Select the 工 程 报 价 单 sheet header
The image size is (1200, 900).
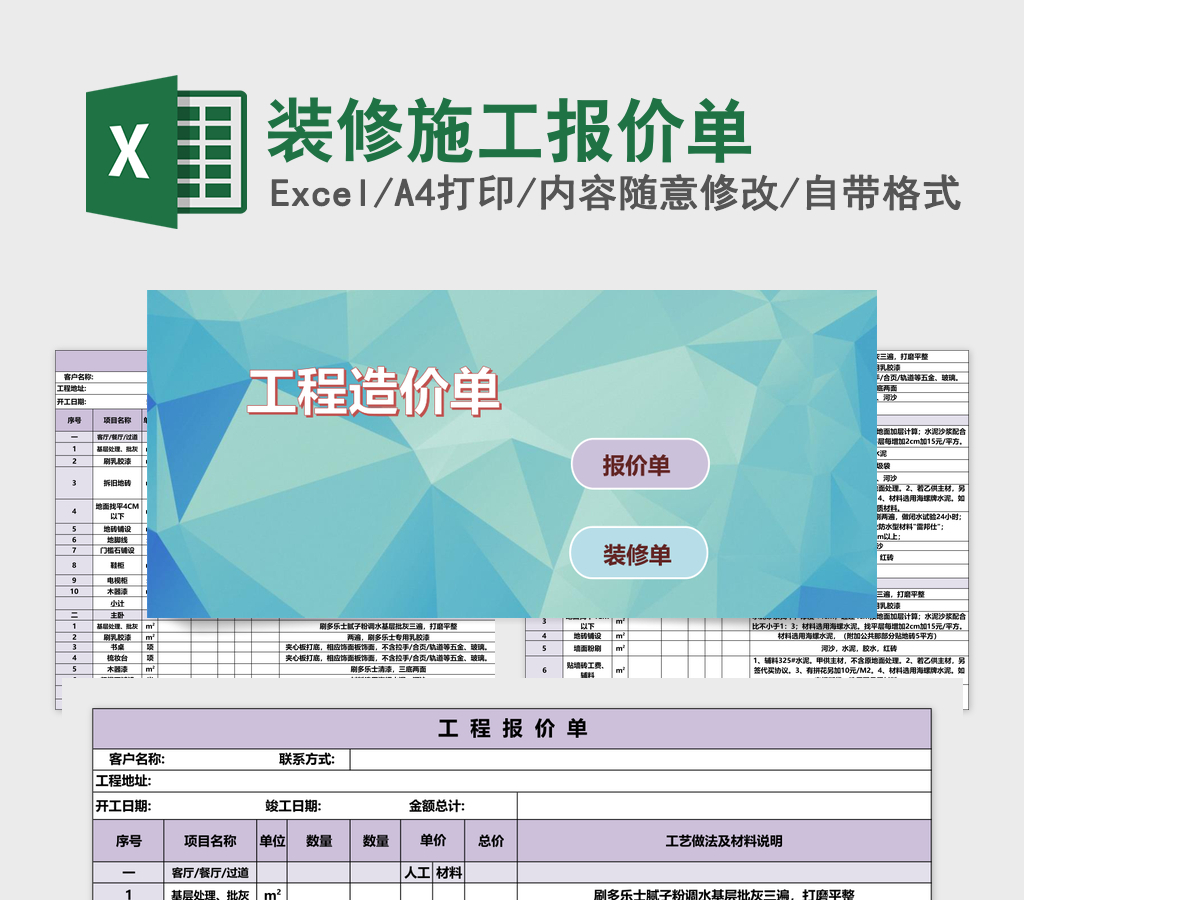pos(512,729)
